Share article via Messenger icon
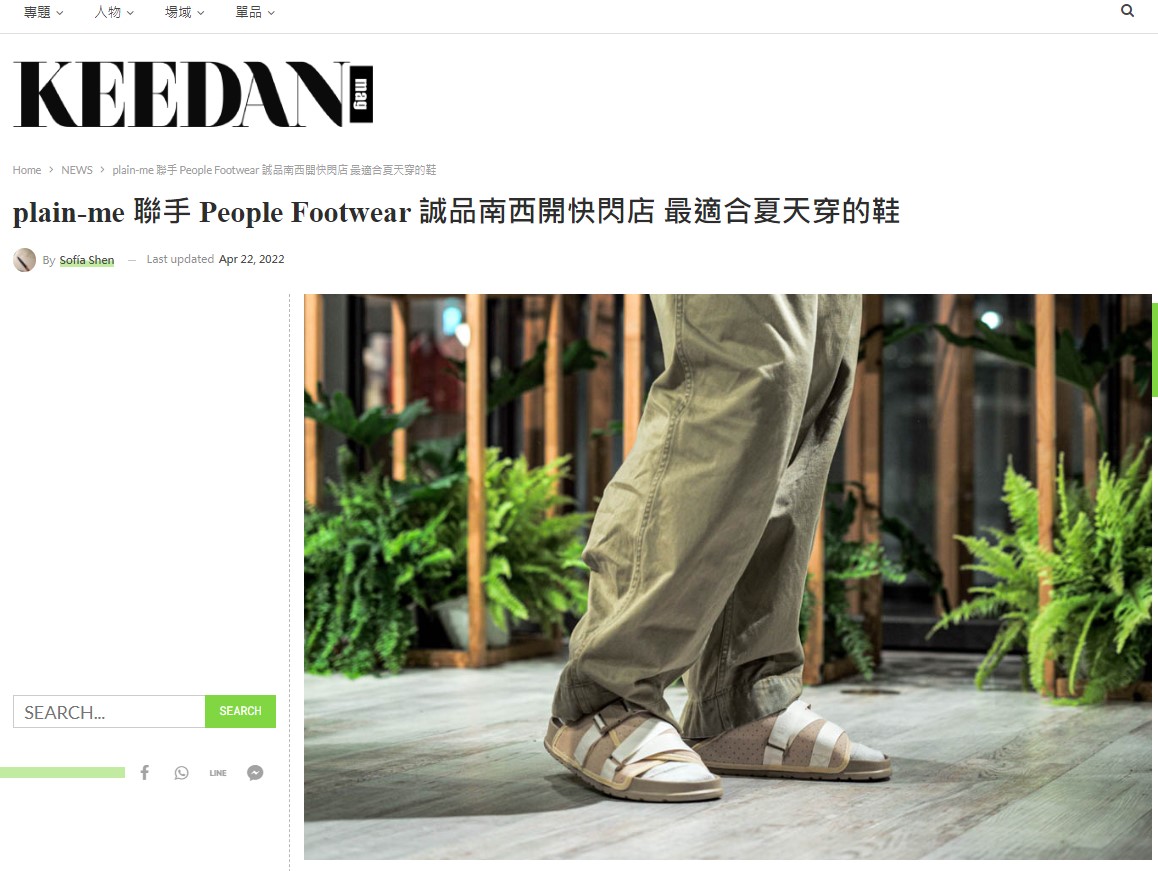 coord(255,773)
